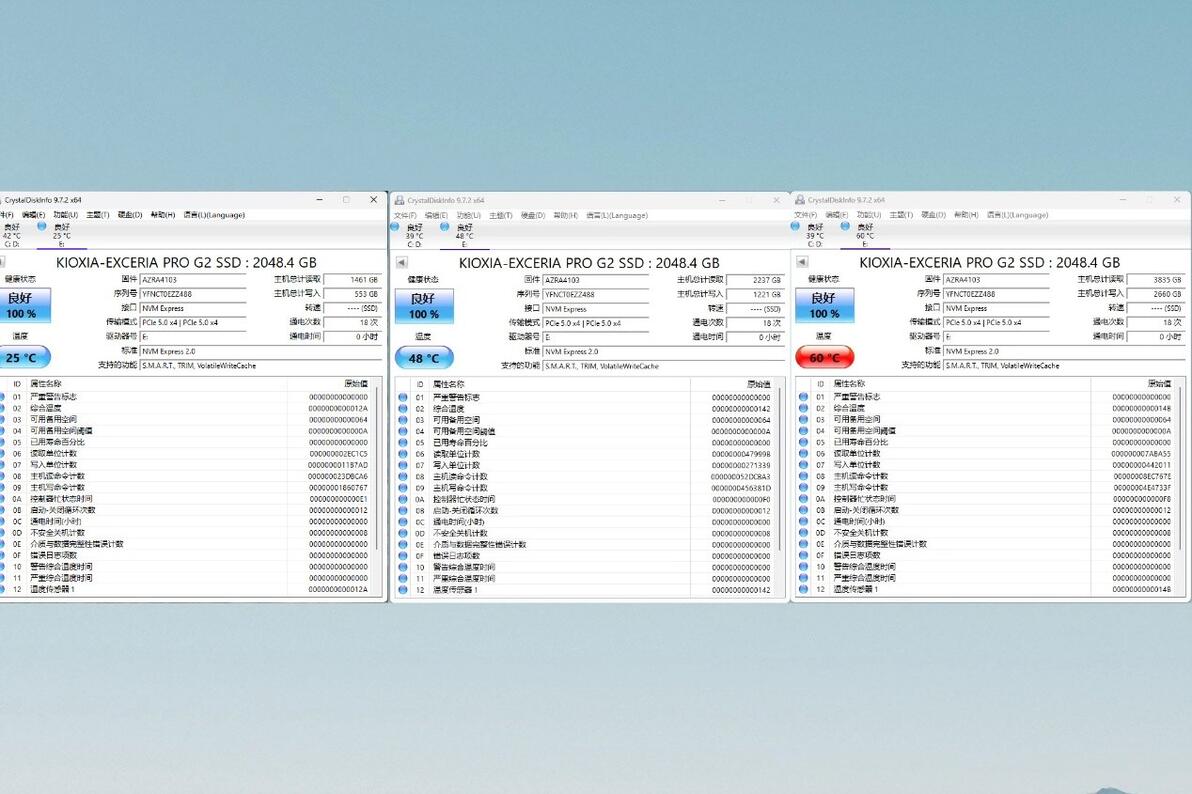Click 良好 100 % health button in left window

(x=24, y=305)
